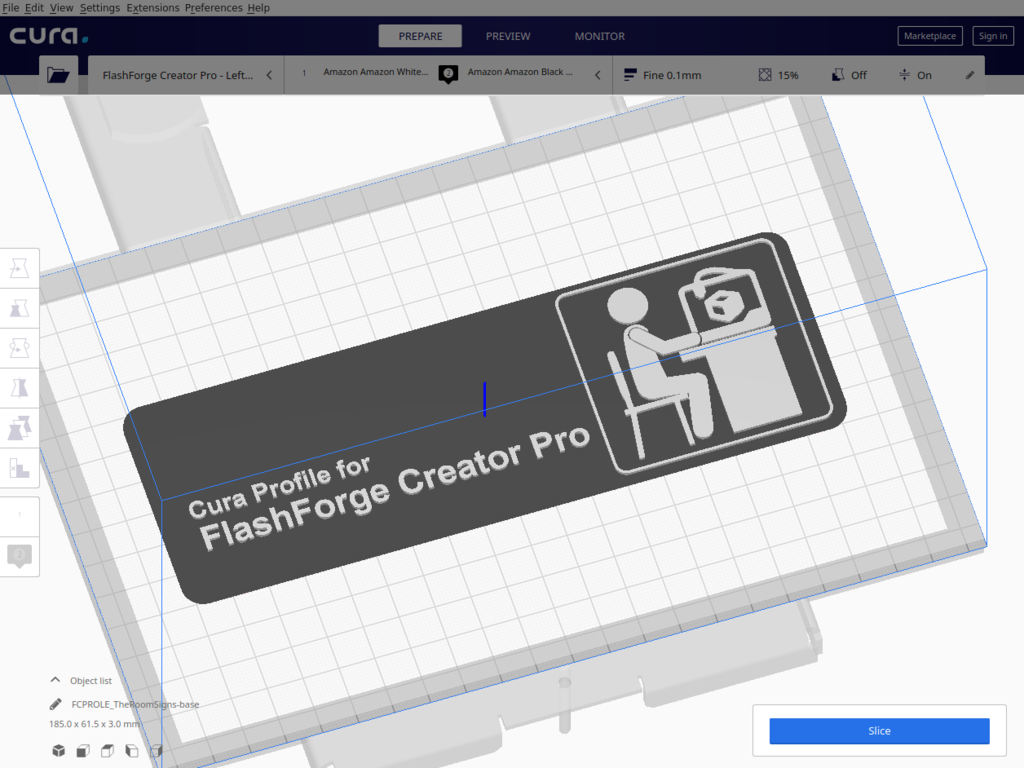Switch to right side view

tap(156, 750)
